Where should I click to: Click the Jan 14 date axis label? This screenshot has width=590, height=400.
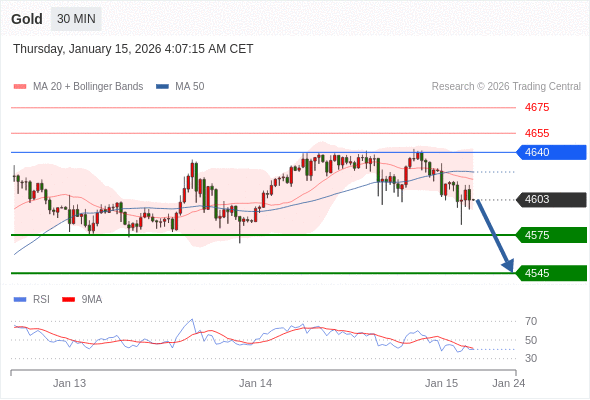(255, 383)
